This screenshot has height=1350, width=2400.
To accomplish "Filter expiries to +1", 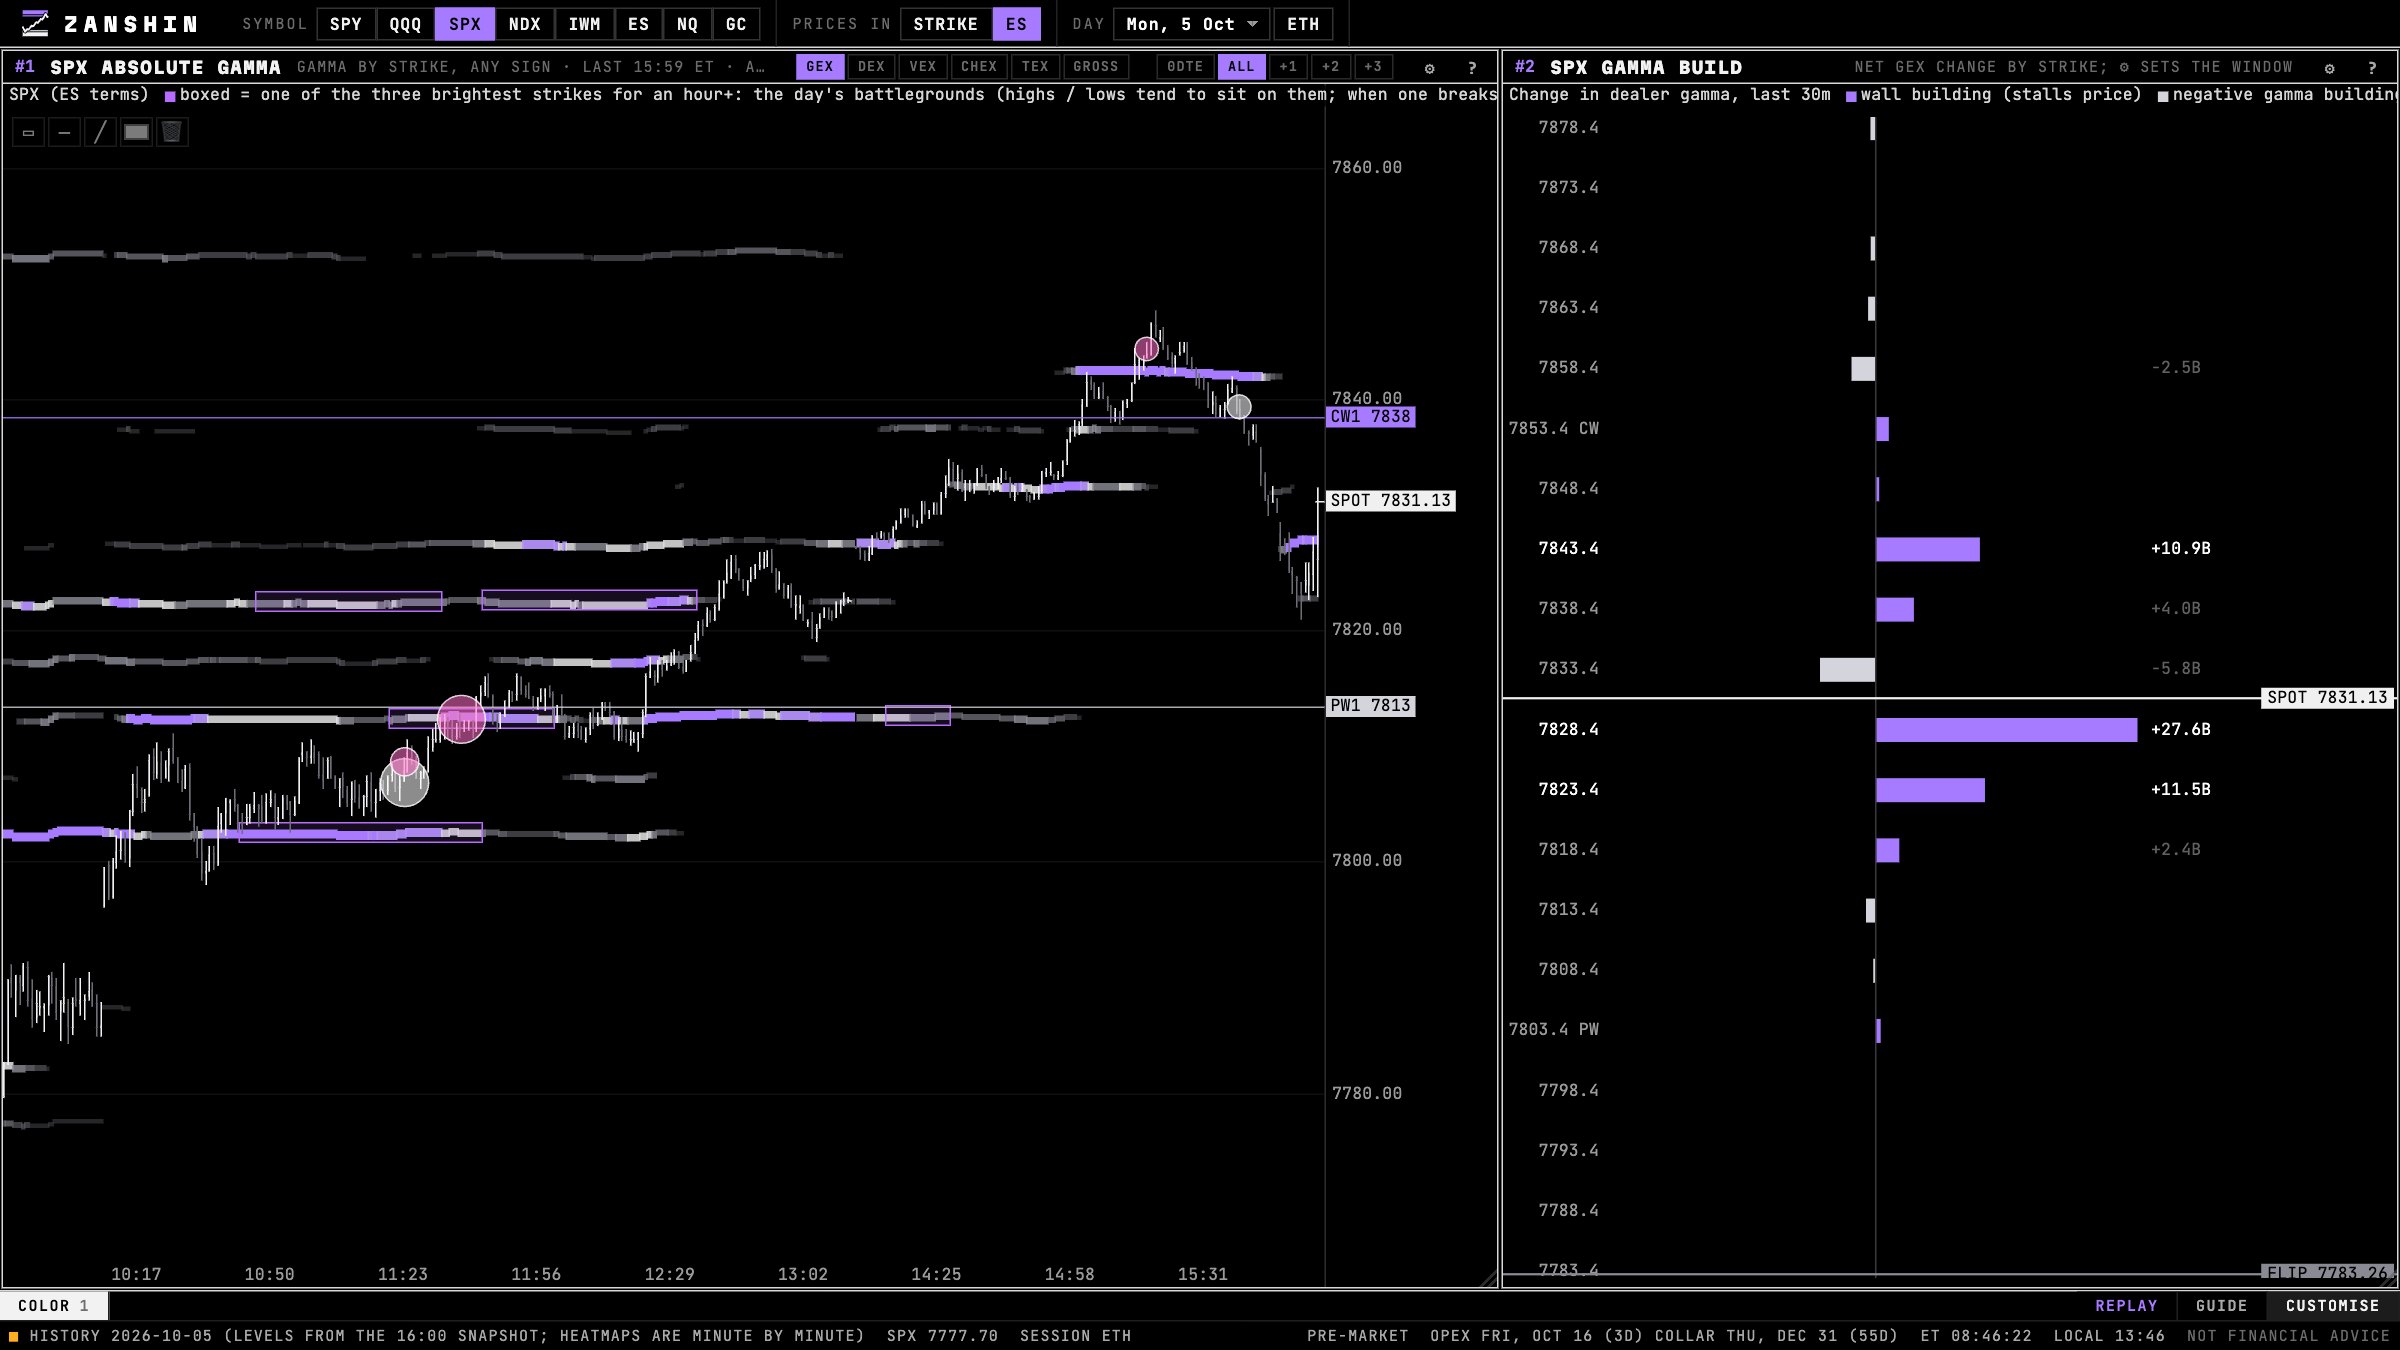I will coord(1288,67).
